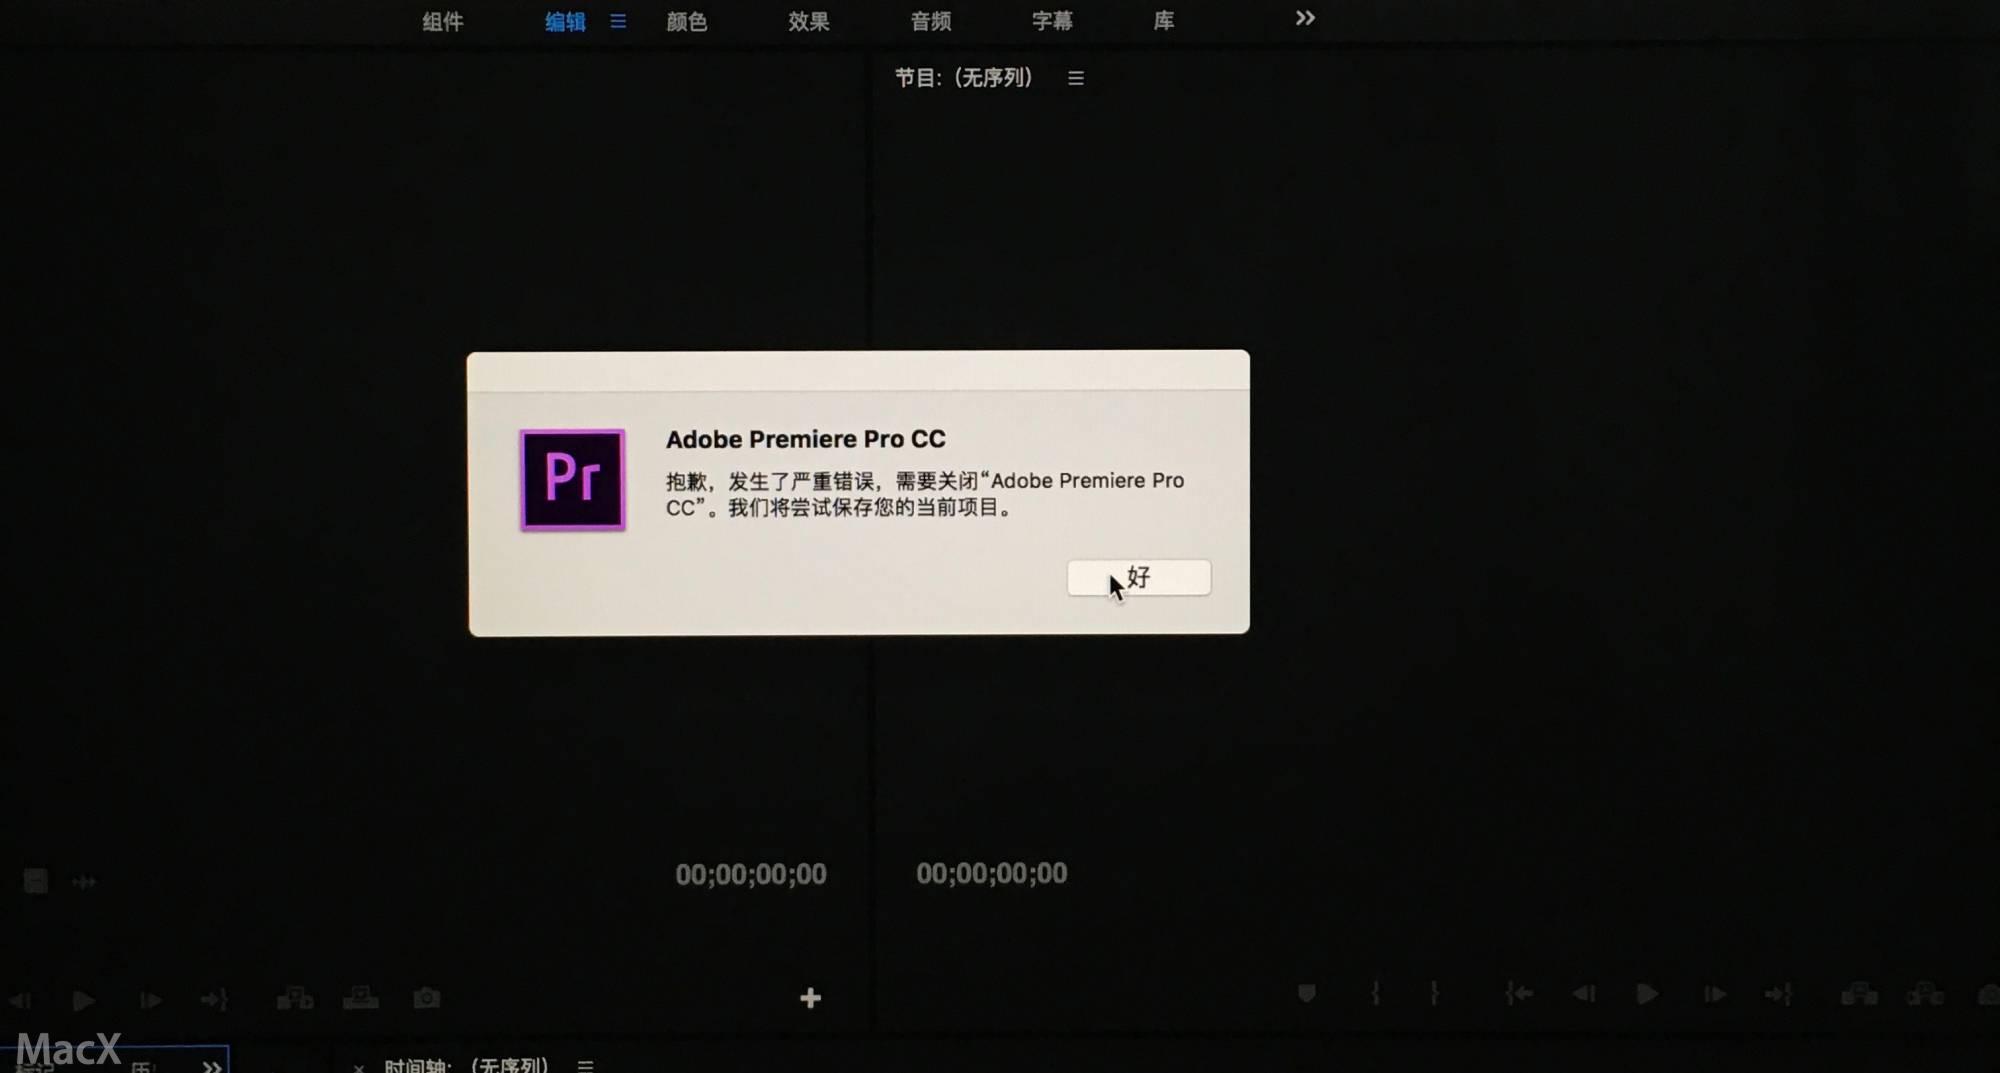The height and width of the screenshot is (1073, 2000).
Task: Click the Drag Audio Only icon
Action: point(84,882)
